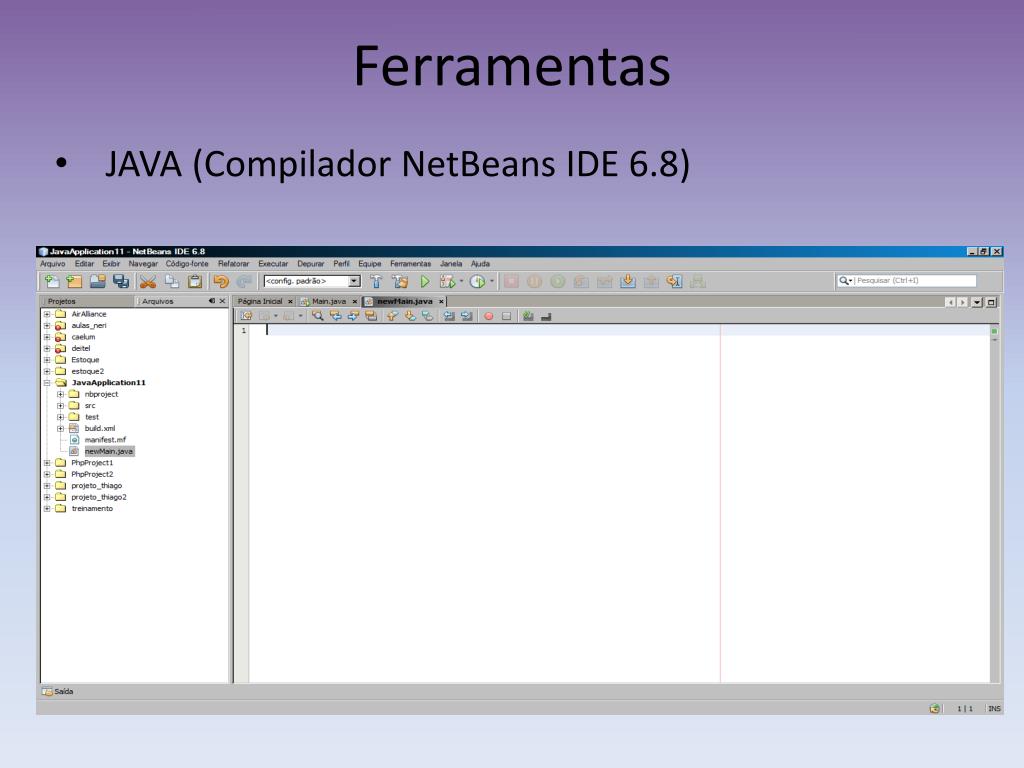Open the configuration combo box '<config. padrão>'
This screenshot has height=768, width=1024.
point(312,281)
